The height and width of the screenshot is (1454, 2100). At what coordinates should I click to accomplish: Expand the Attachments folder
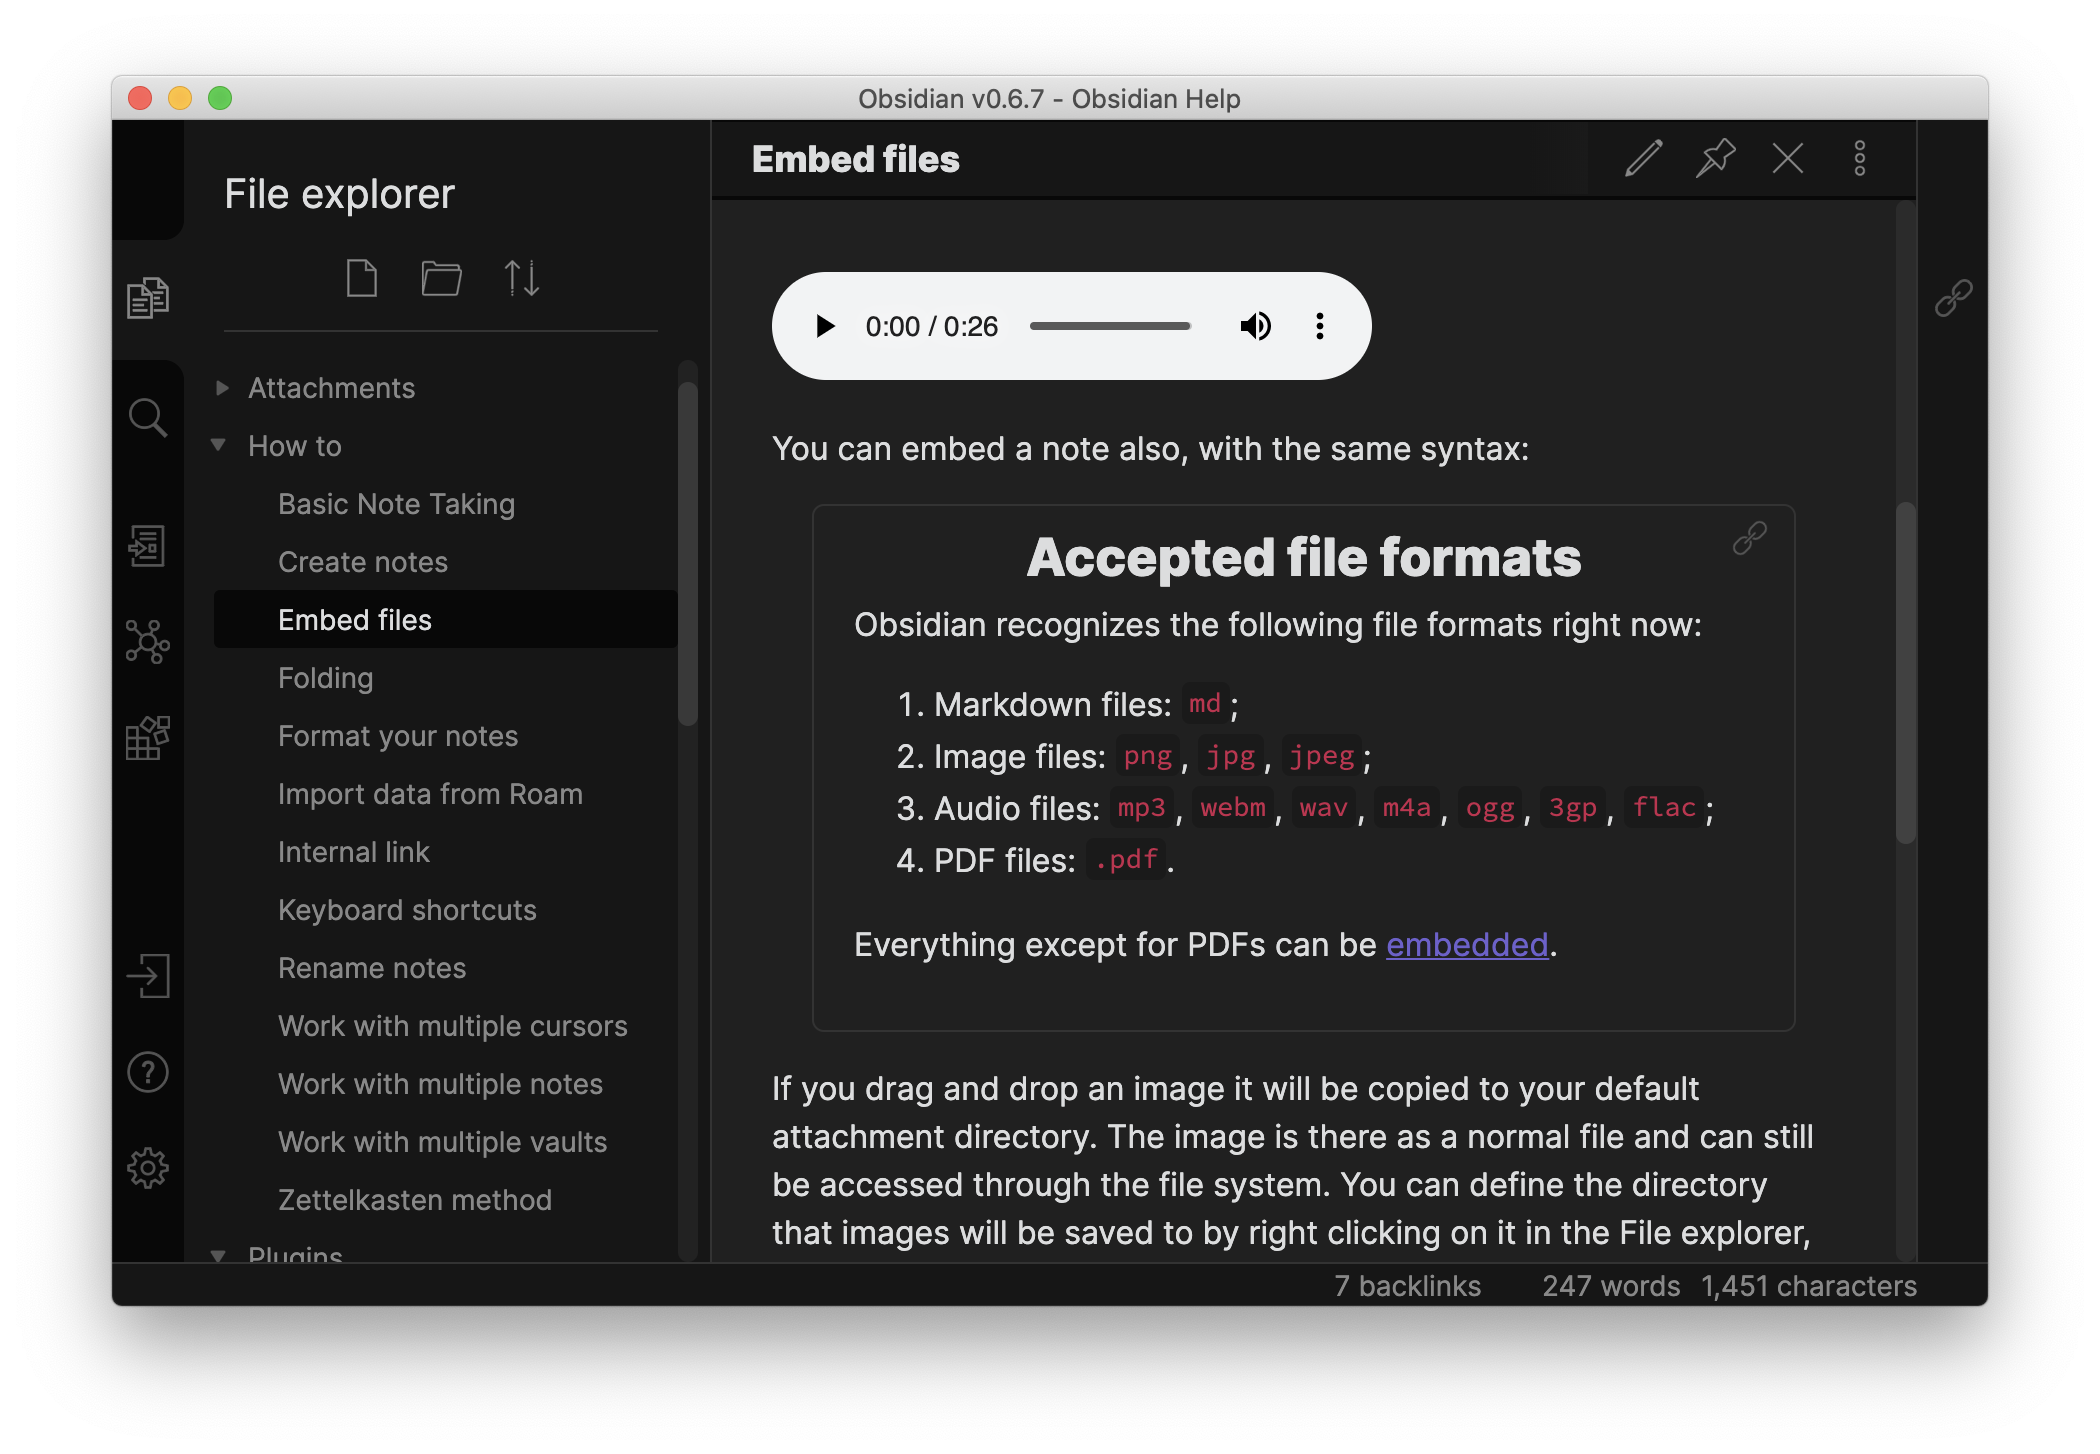pyautogui.click(x=331, y=388)
